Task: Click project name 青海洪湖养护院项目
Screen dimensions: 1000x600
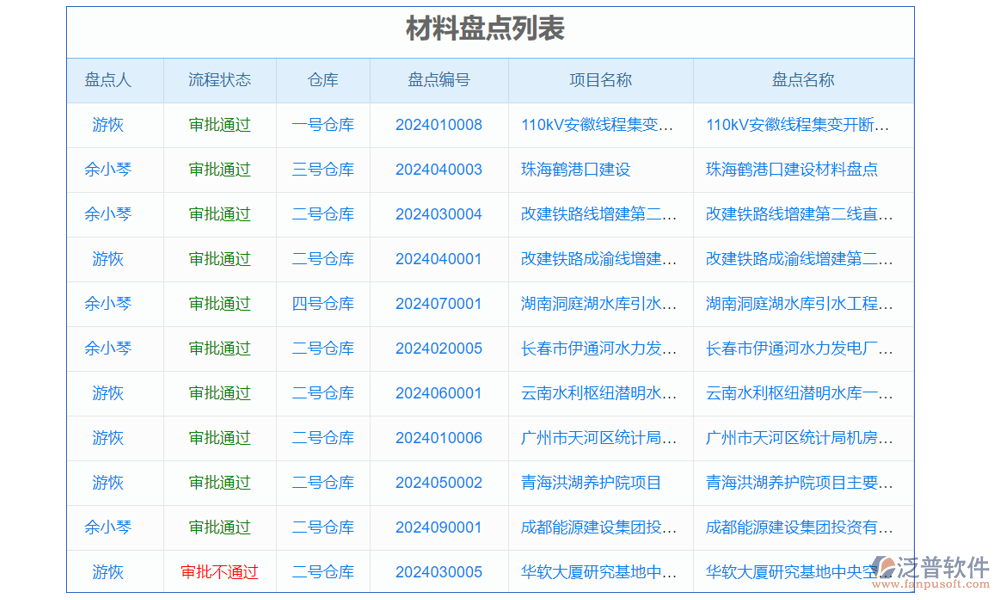Action: point(591,483)
